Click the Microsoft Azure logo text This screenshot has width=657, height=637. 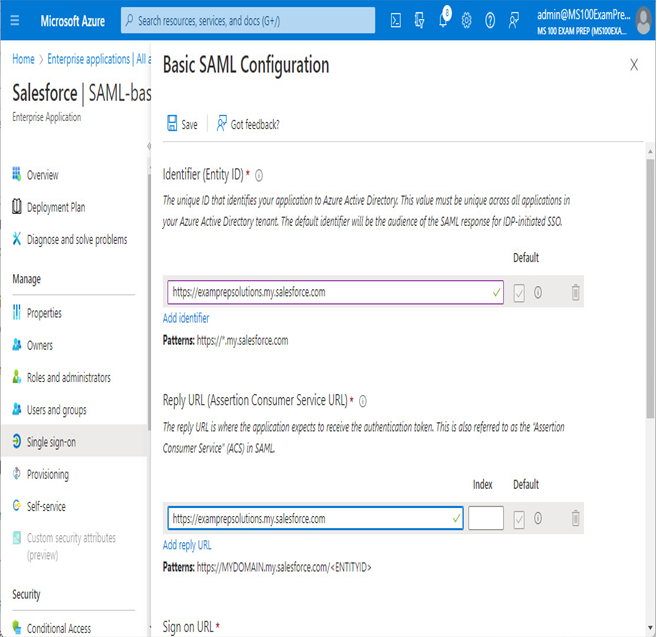click(72, 21)
